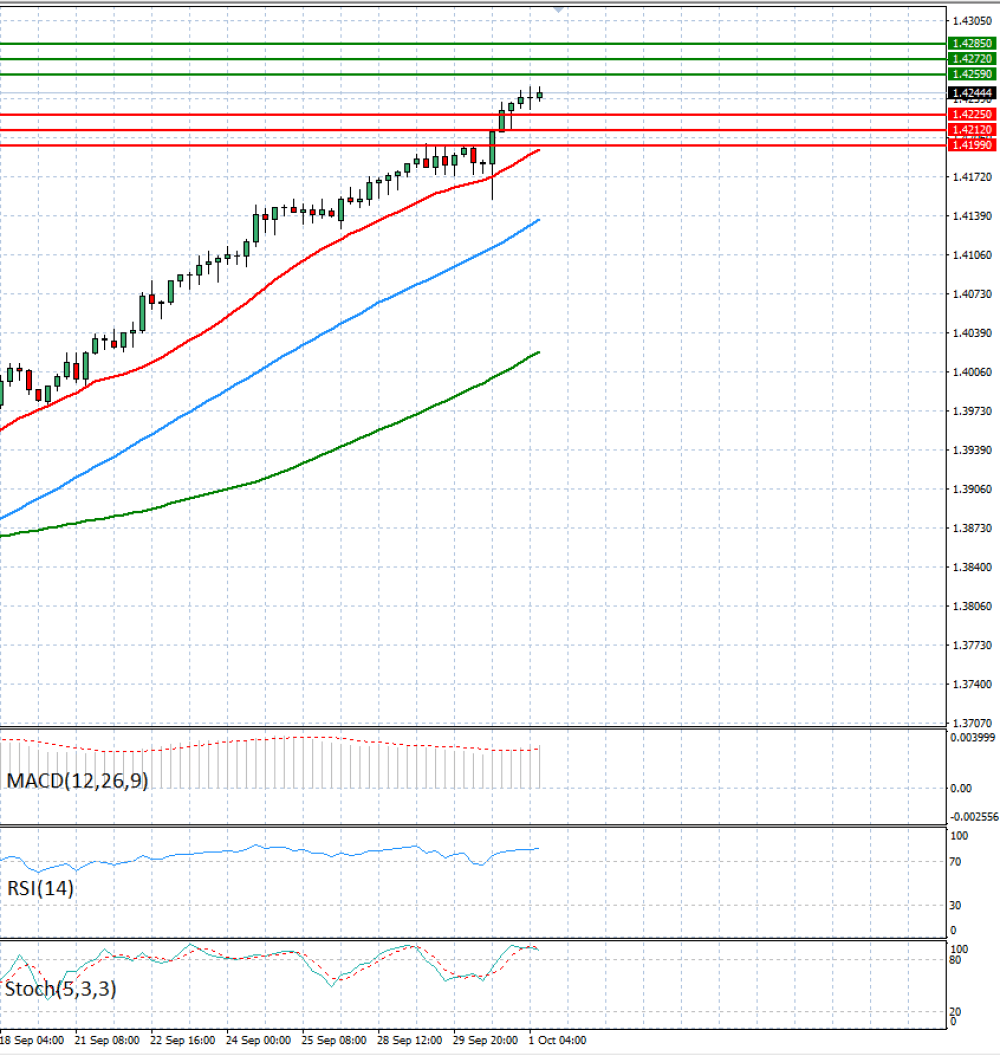Click the 28 Sep 12:00 time label
Screen dimensions: 1000x1056
409,1041
